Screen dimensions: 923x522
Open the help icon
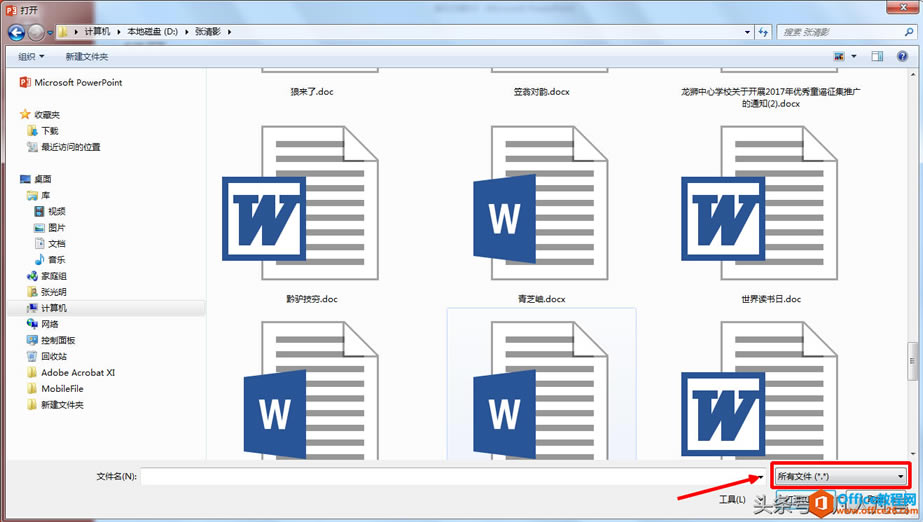tap(902, 56)
